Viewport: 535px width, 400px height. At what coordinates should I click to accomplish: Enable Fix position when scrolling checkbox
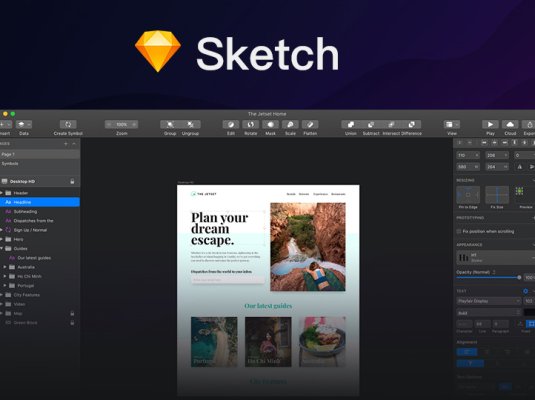(x=459, y=231)
